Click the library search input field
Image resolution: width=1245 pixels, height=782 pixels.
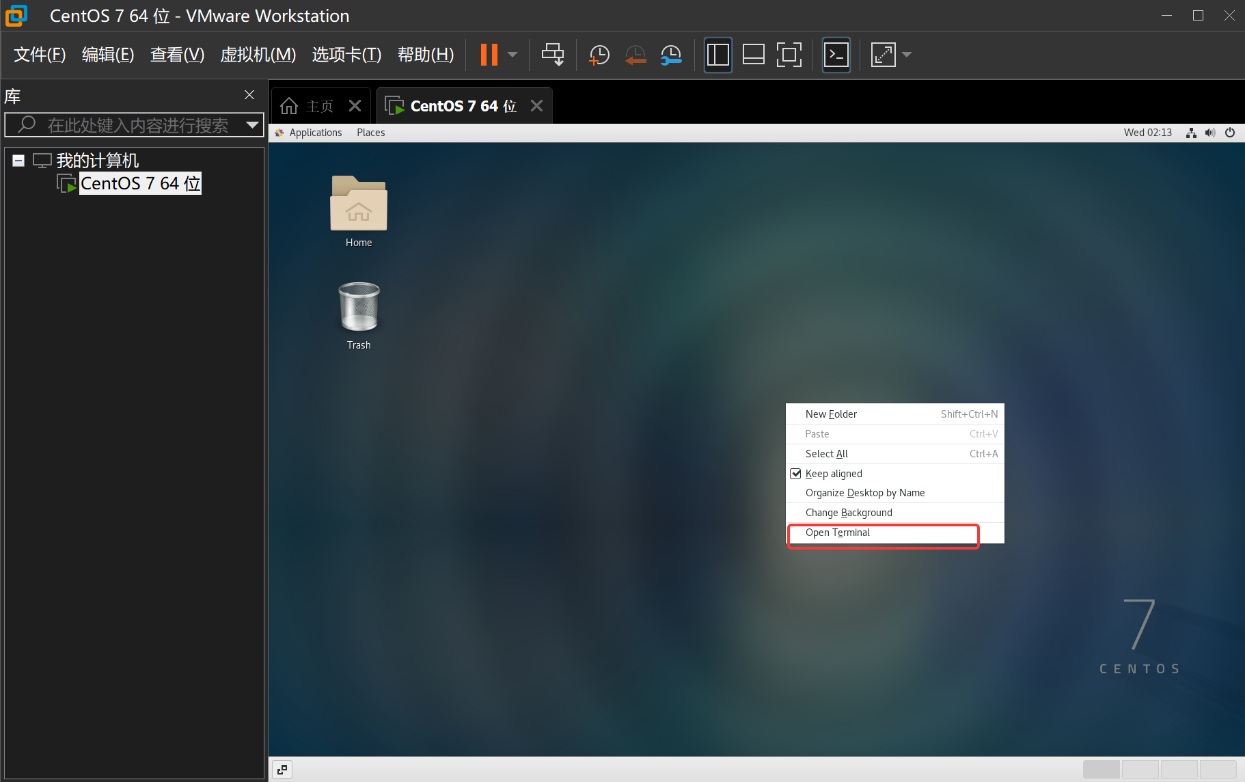point(130,124)
